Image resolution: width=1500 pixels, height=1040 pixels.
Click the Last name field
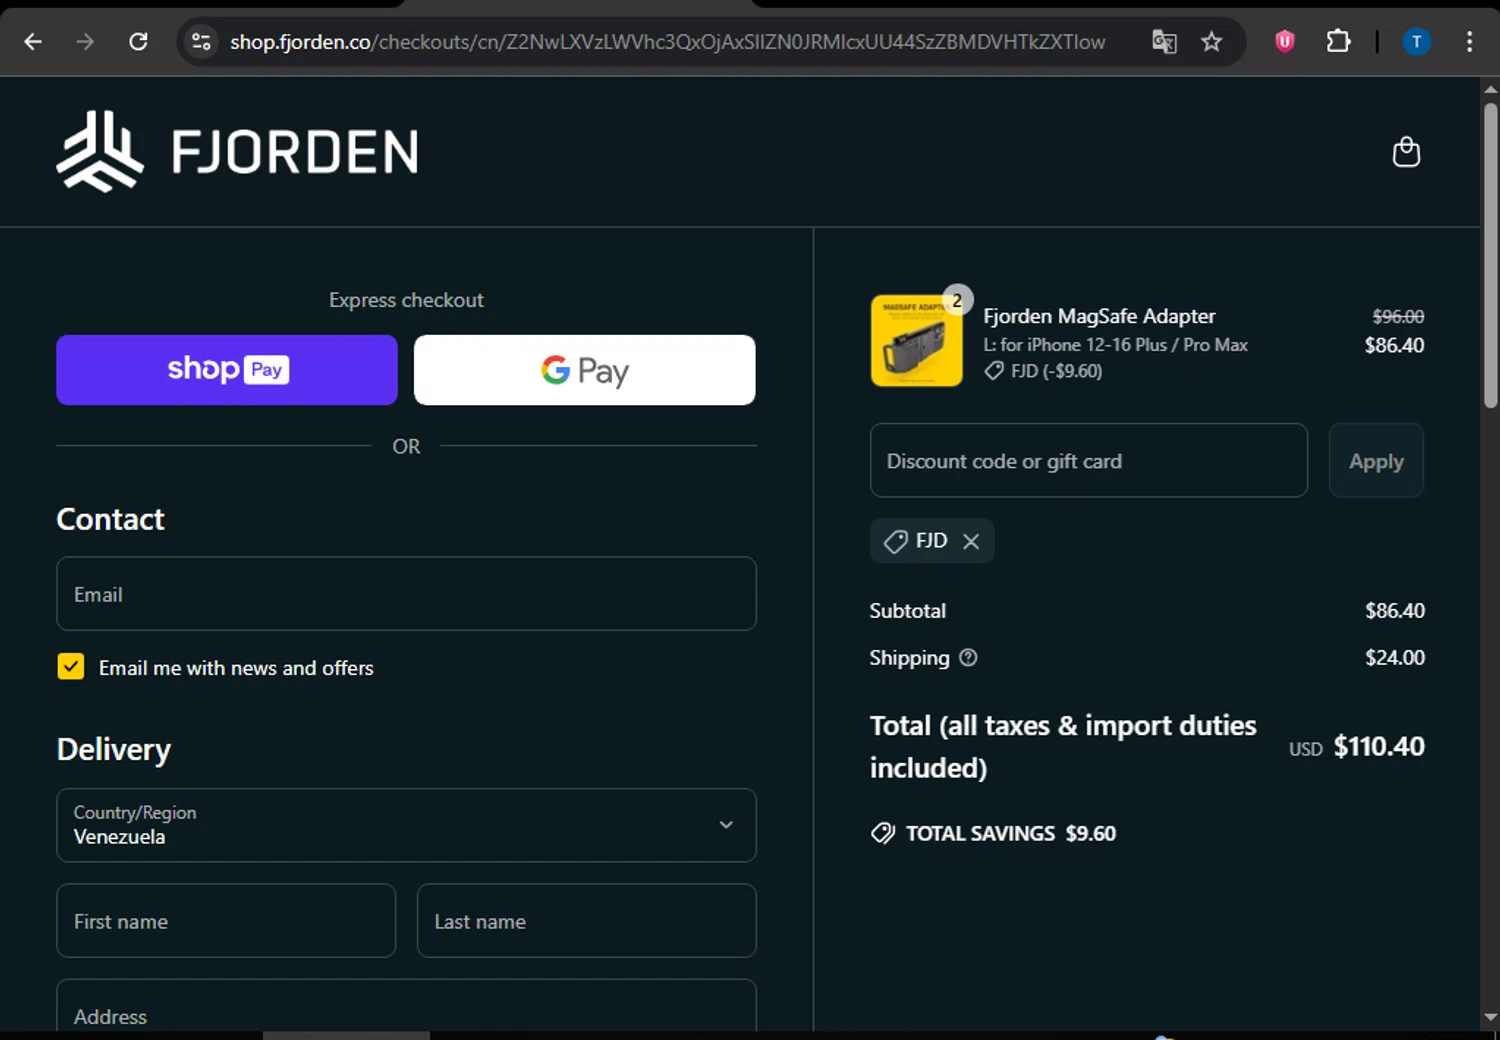tap(586, 921)
